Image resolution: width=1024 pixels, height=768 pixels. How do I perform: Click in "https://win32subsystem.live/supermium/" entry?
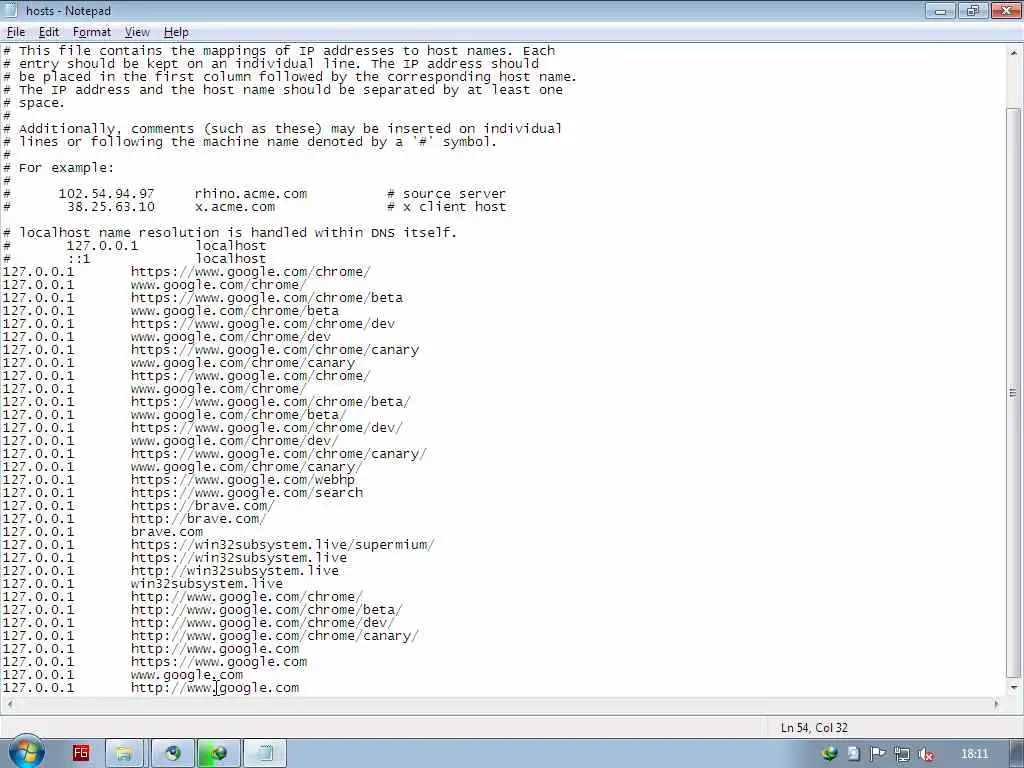click(283, 545)
